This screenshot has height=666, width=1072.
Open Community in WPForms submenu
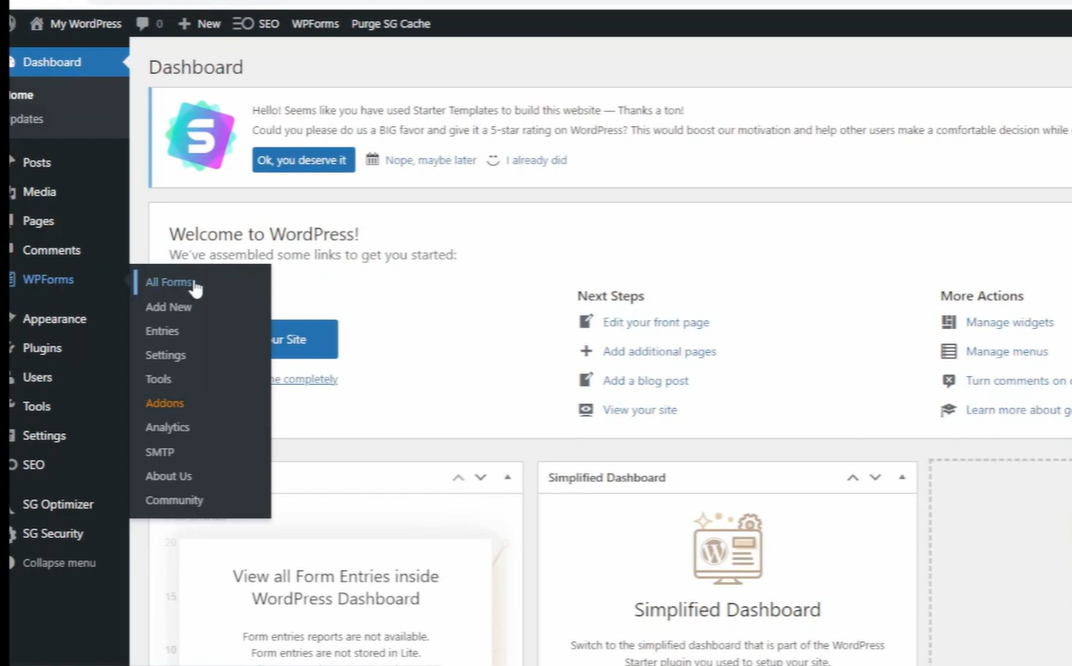[174, 500]
